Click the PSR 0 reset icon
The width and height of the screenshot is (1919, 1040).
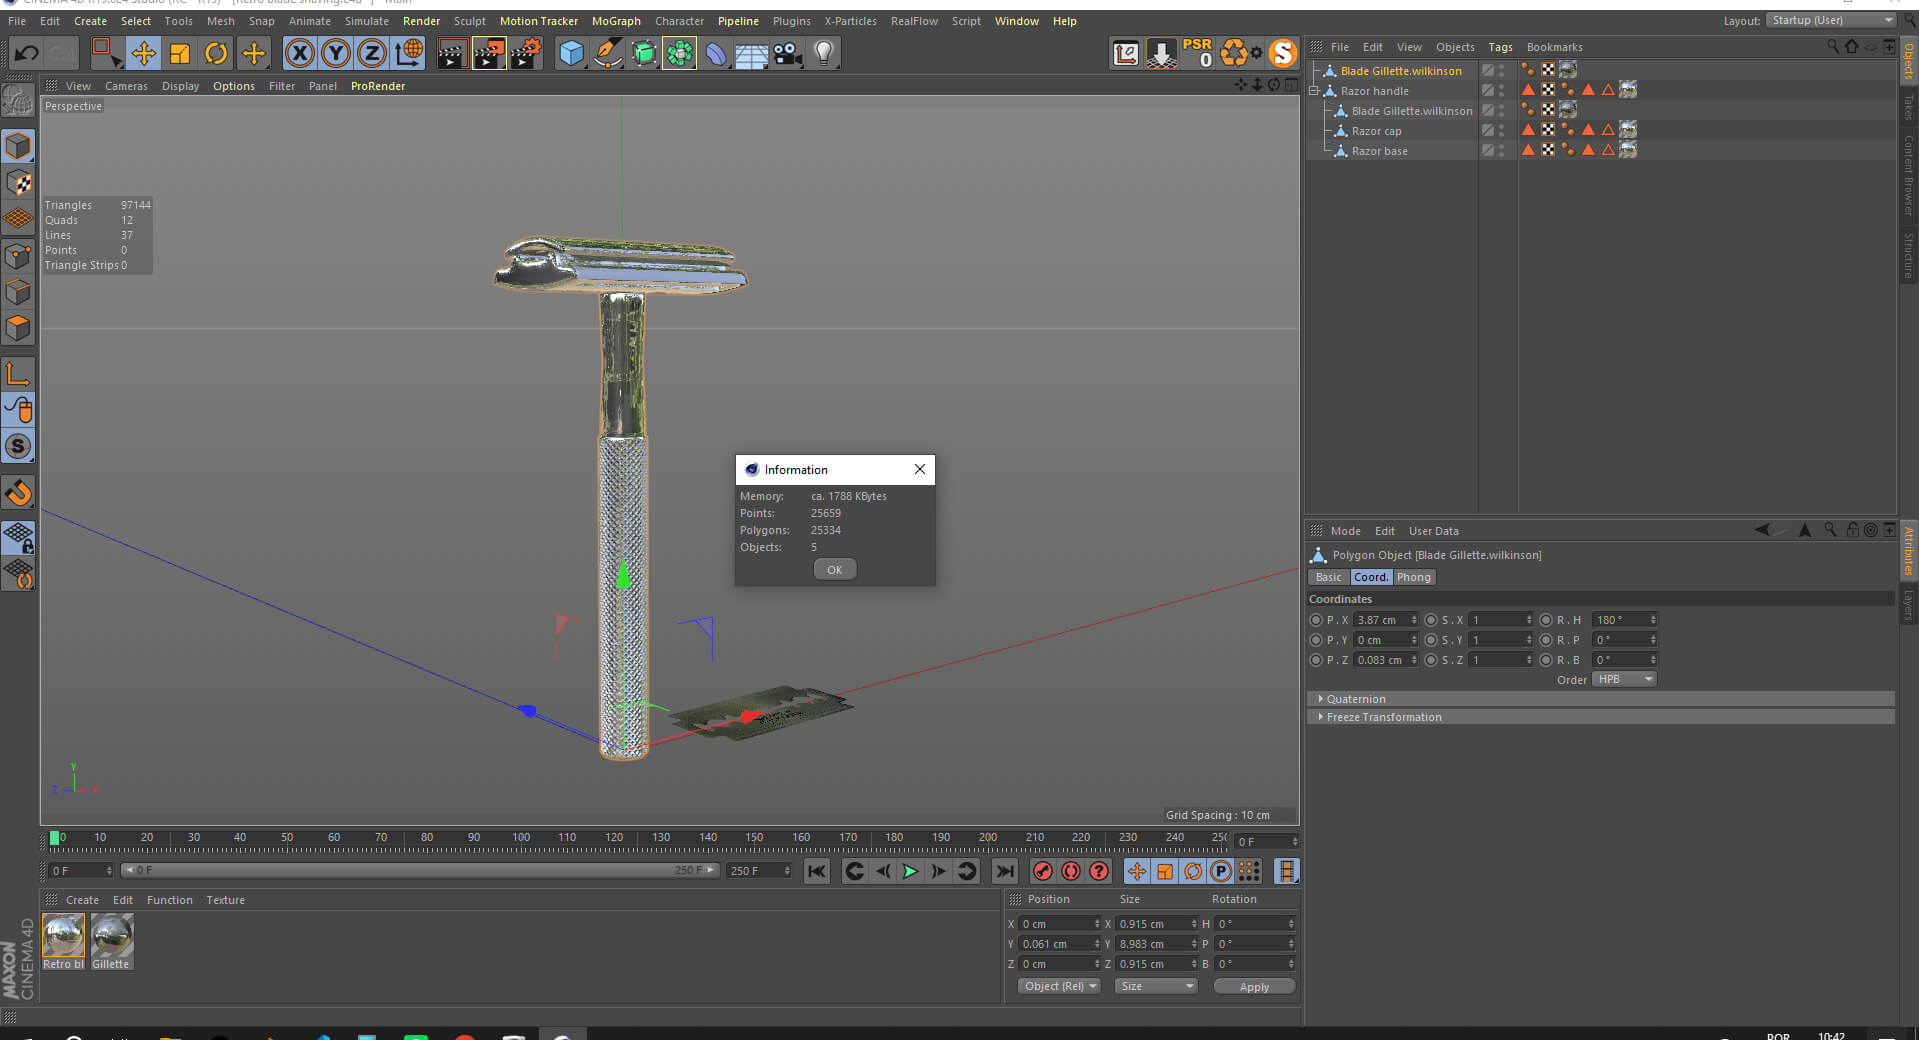1197,53
